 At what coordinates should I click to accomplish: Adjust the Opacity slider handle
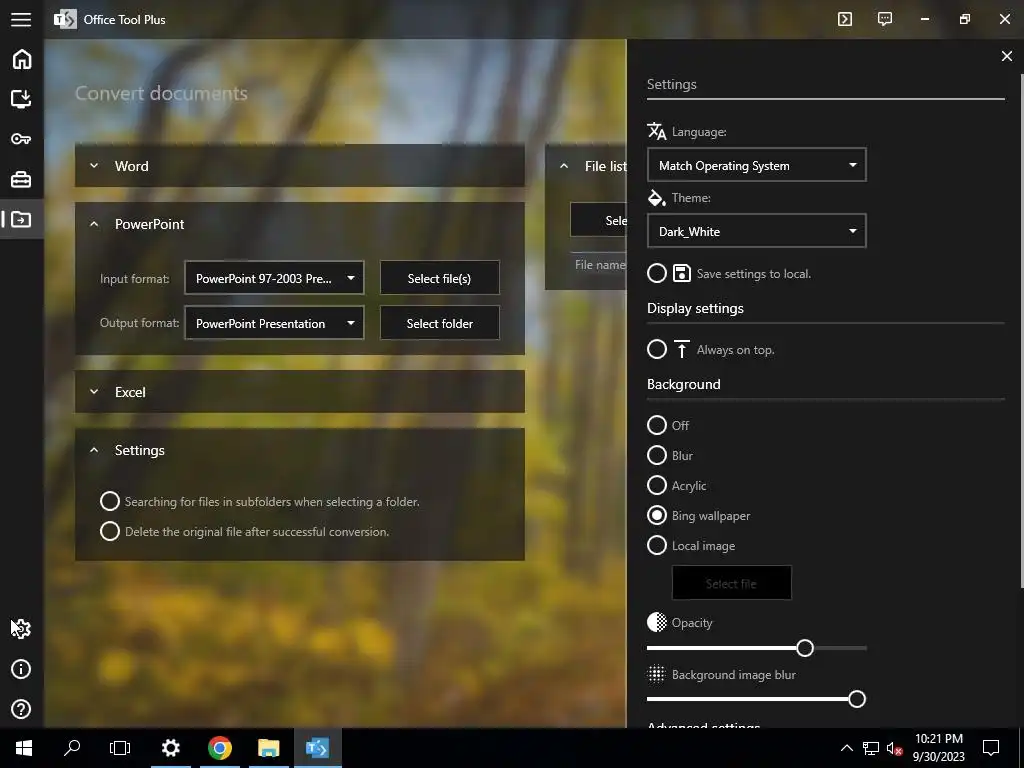coord(805,647)
